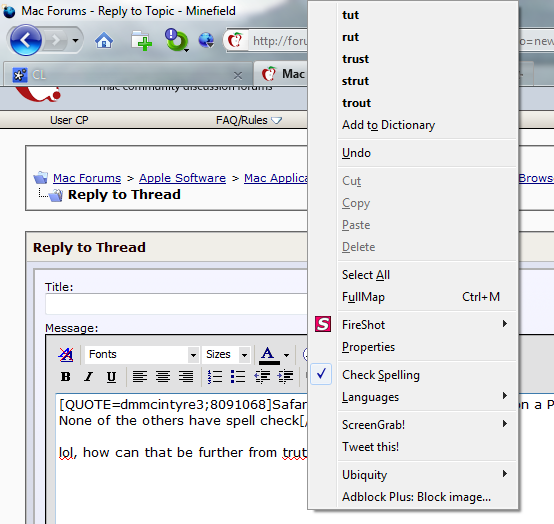Click the green reload icon with alert badge
554x524 pixels.
click(176, 40)
